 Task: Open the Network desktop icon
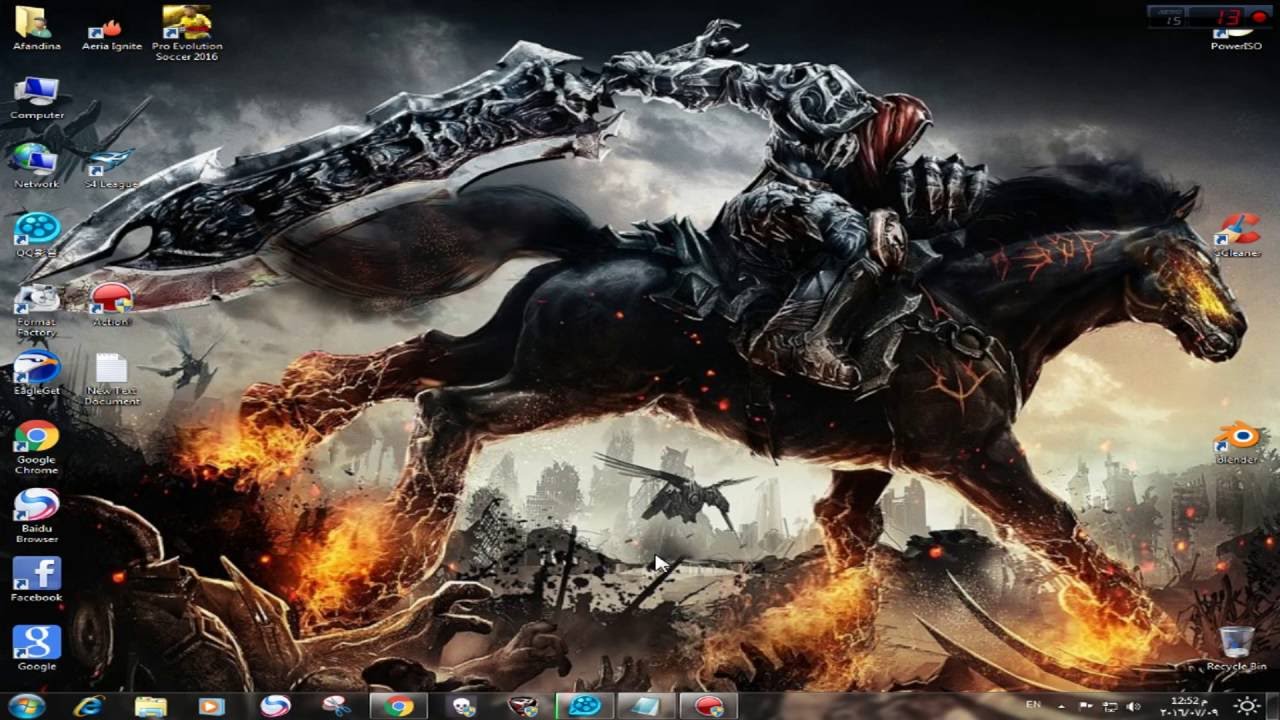pos(37,165)
